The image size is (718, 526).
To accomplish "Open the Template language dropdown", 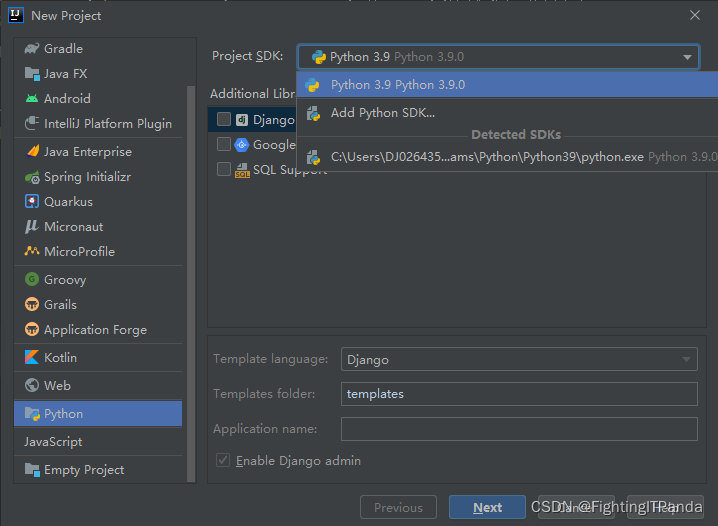I will [519, 359].
